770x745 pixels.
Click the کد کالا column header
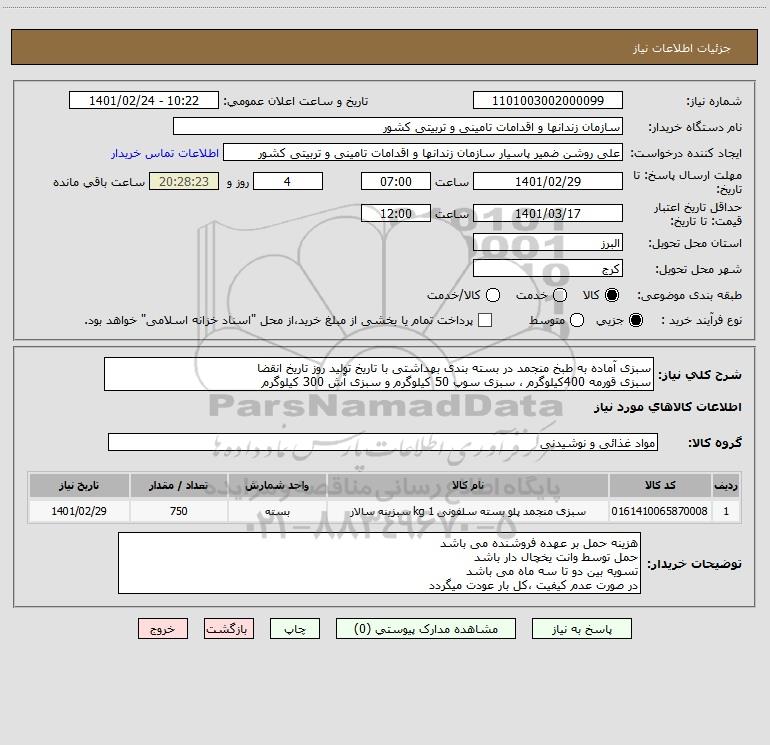coord(660,485)
